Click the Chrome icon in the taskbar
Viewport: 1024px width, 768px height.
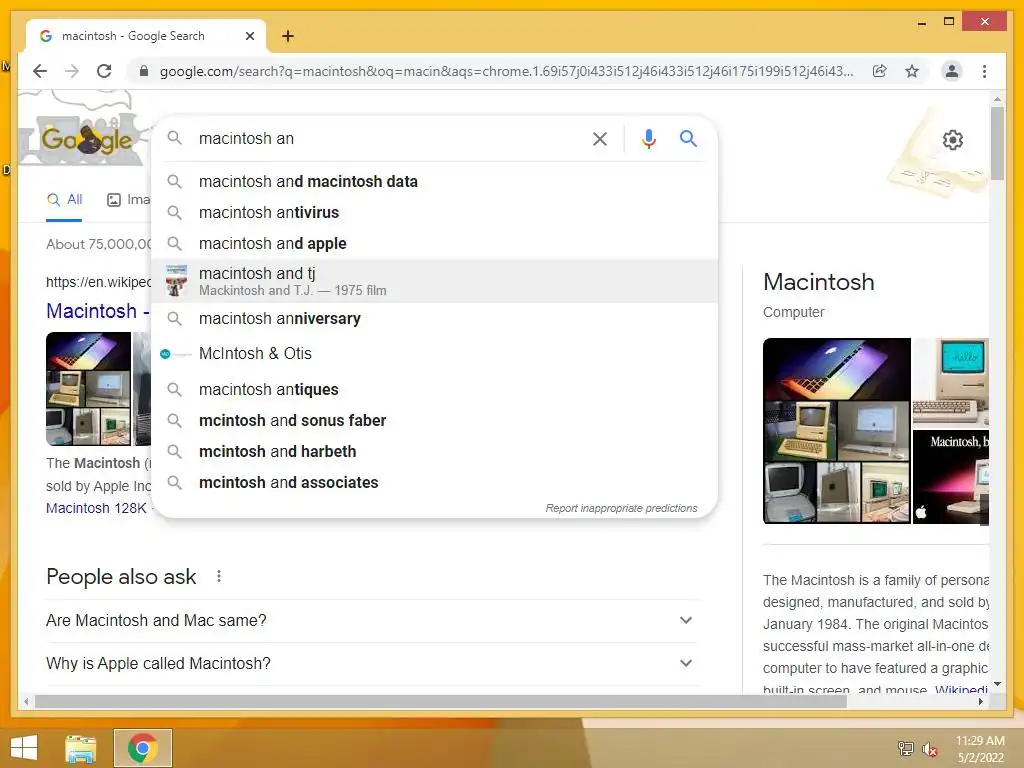pyautogui.click(x=142, y=748)
